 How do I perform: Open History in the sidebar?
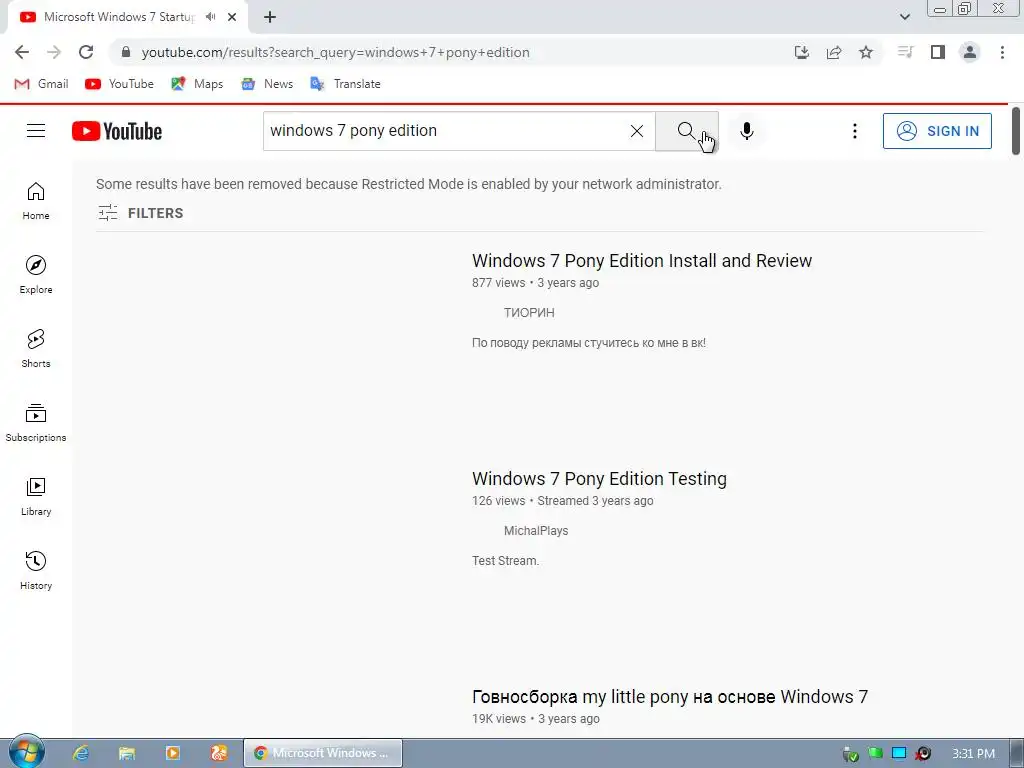pyautogui.click(x=36, y=571)
